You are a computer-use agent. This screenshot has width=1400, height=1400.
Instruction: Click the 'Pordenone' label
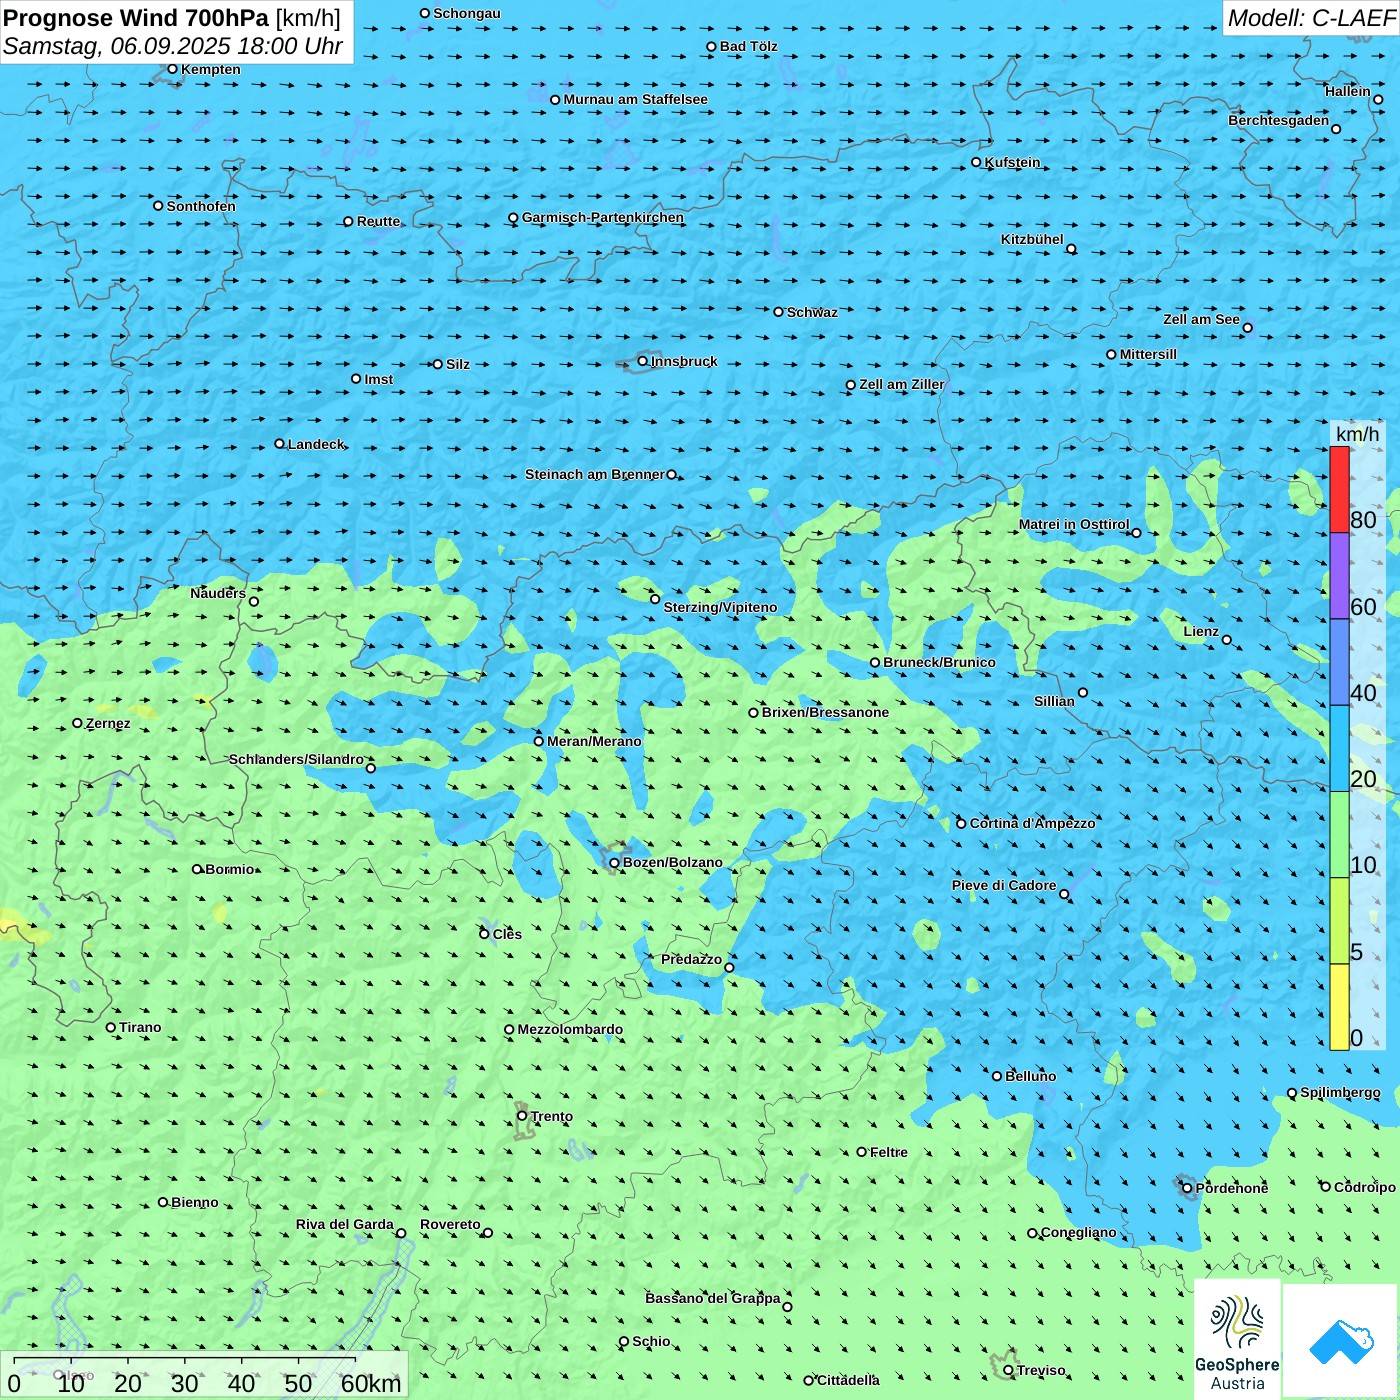coord(1232,1188)
